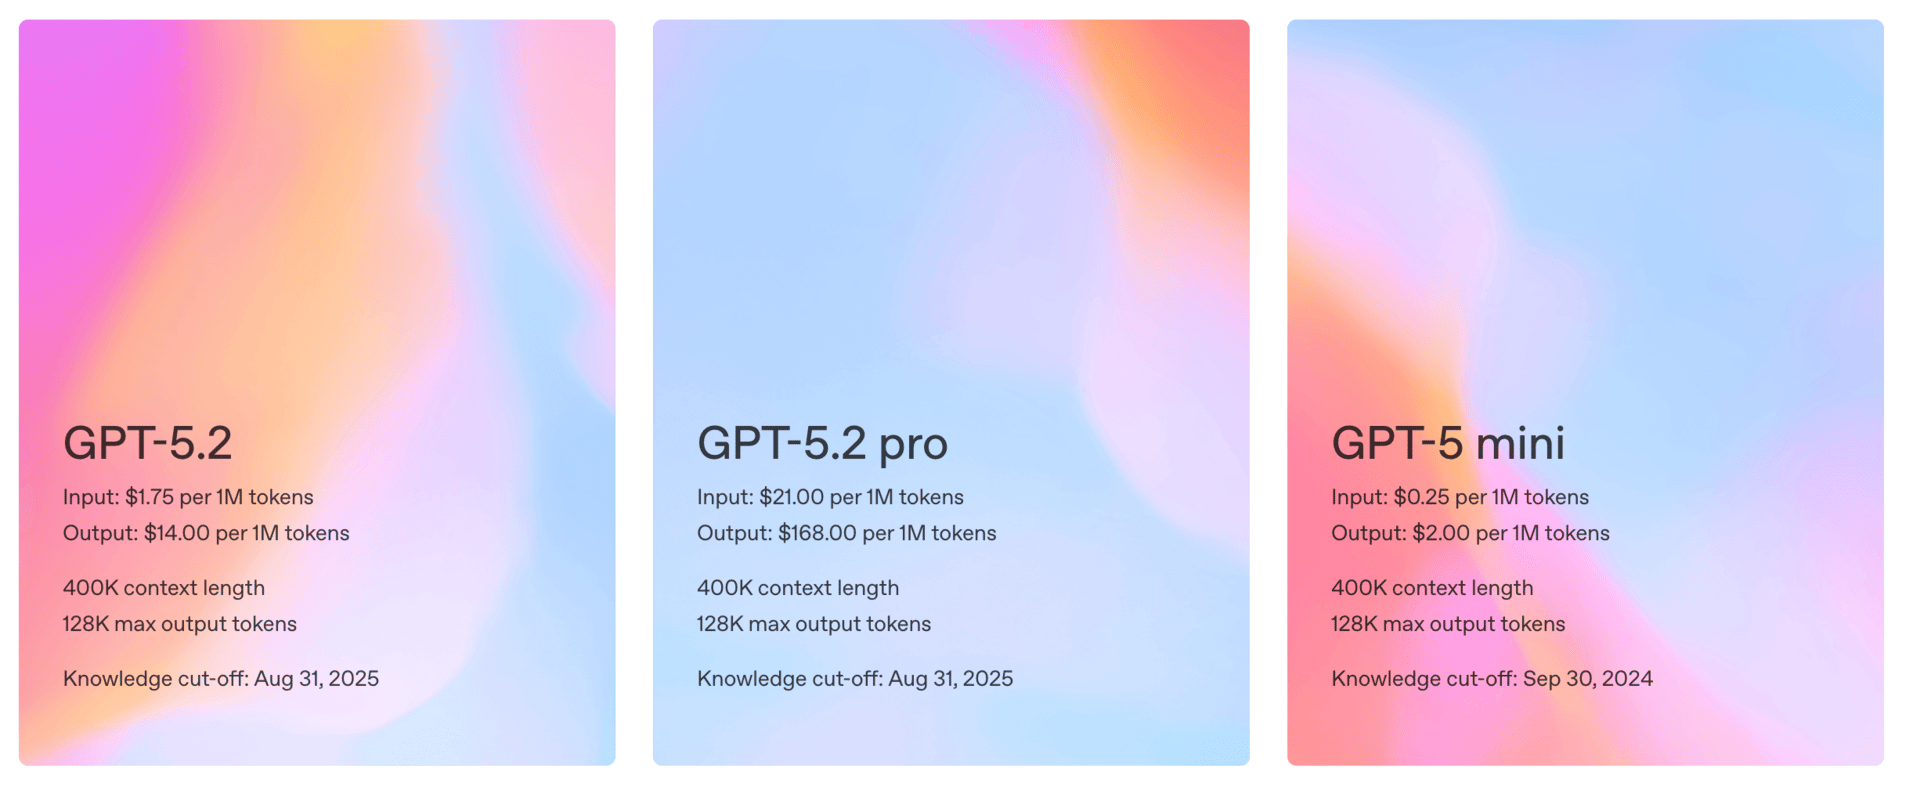Click GPT-5.2 128K max output tokens text
The height and width of the screenshot is (808, 1920).
pos(180,624)
